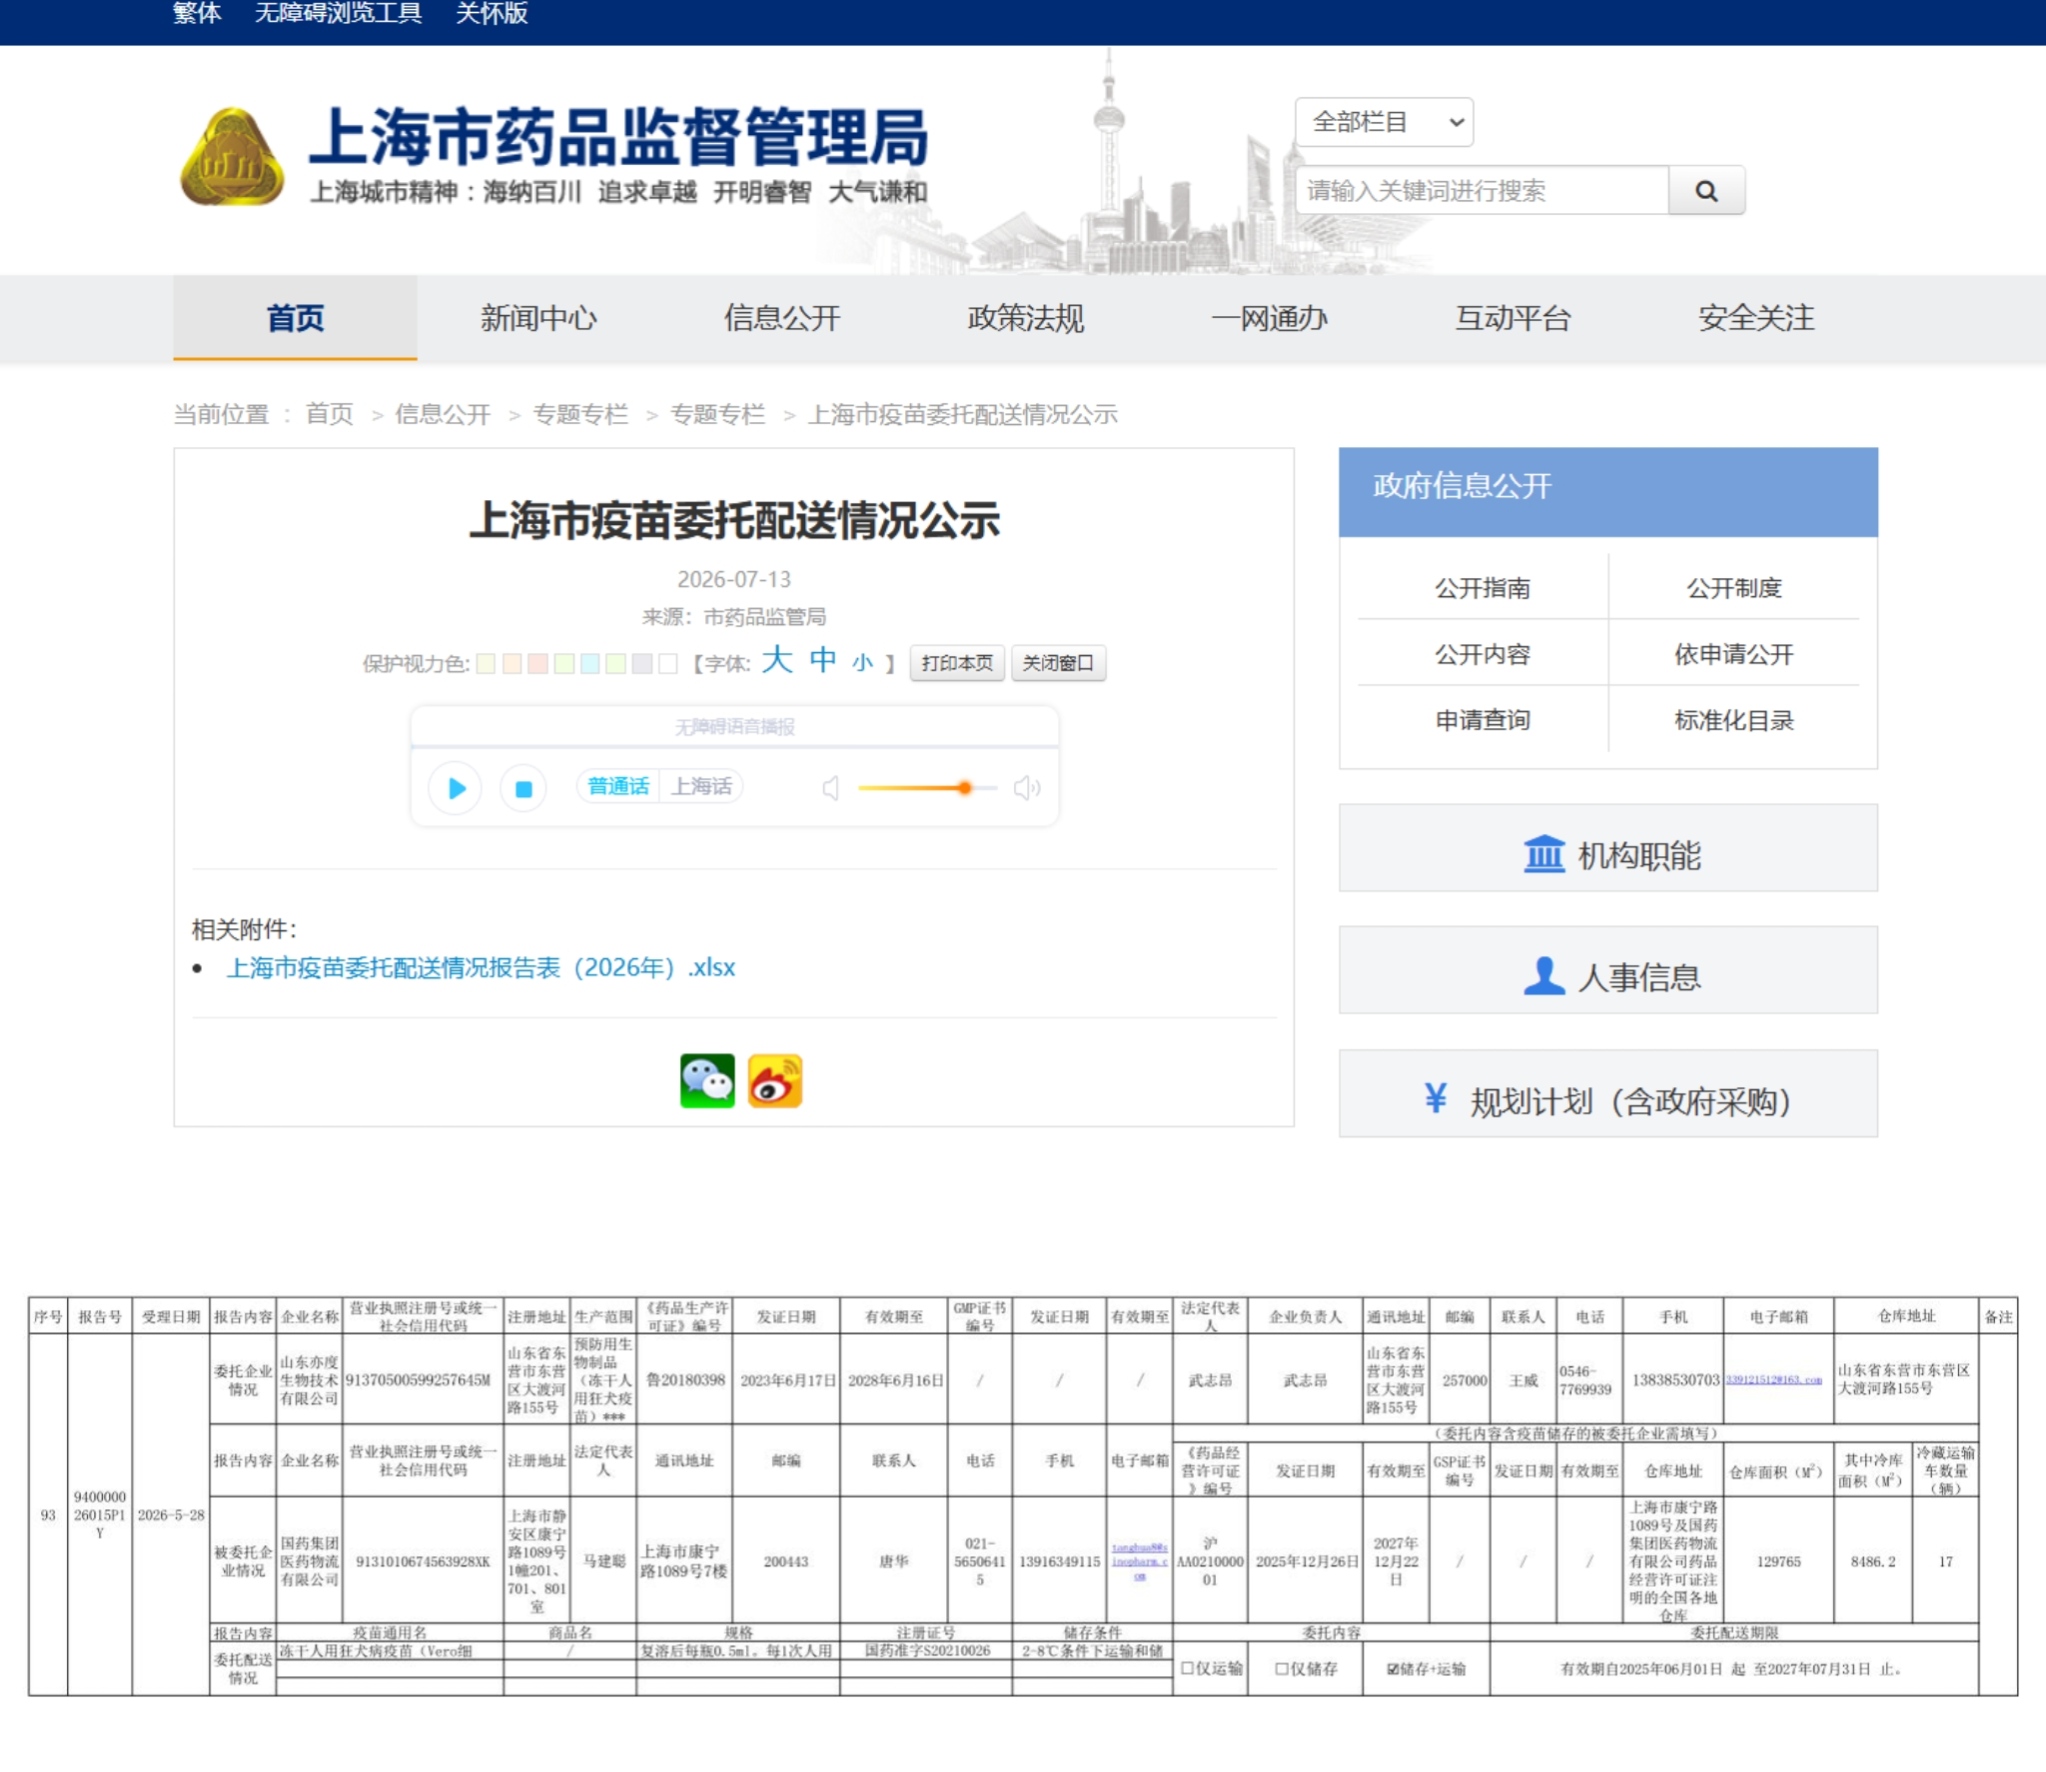2046x1772 pixels.
Task: Click the search magnifier icon button
Action: 1706,190
